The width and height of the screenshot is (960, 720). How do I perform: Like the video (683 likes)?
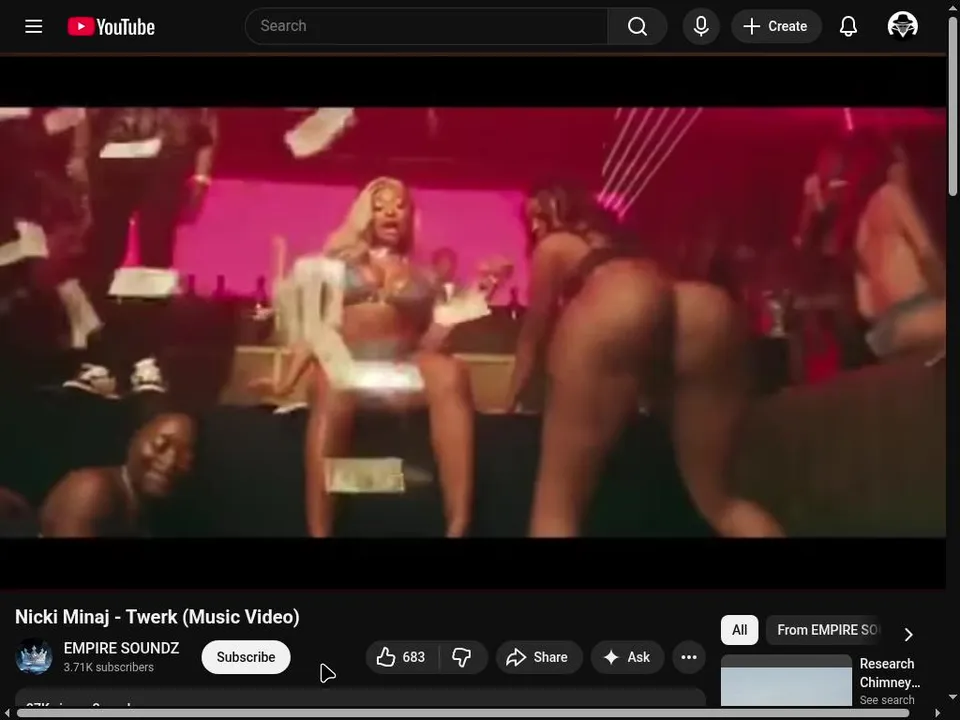point(401,657)
